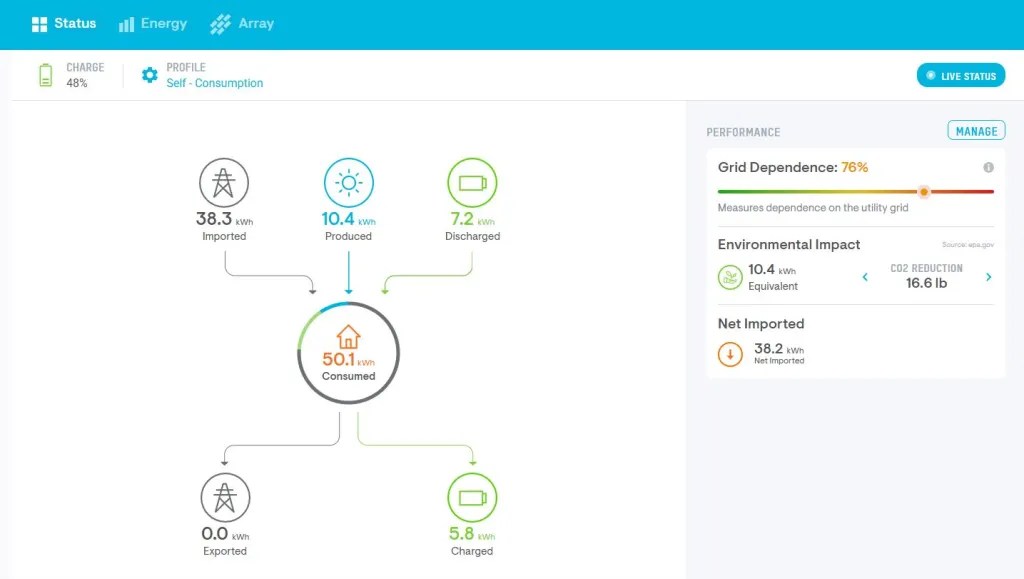
Task: Click the Manage button
Action: pos(976,131)
